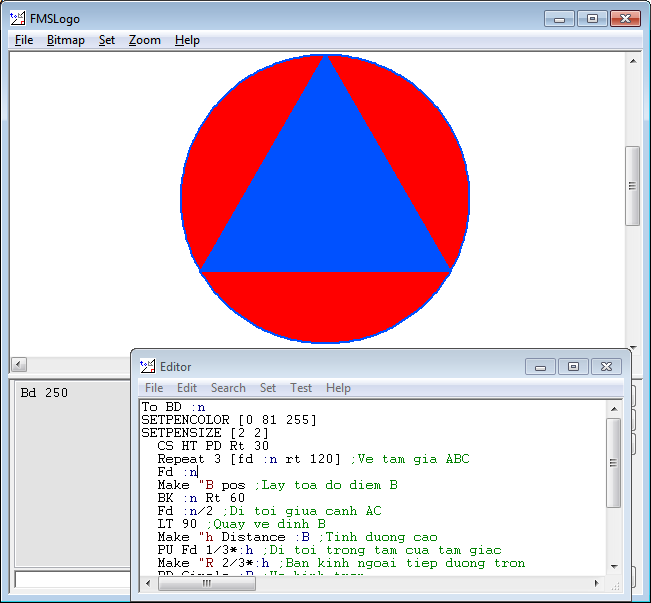Click the 'SETPENCOLOR [0 81 255]' line
The image size is (651, 603).
pos(229,420)
